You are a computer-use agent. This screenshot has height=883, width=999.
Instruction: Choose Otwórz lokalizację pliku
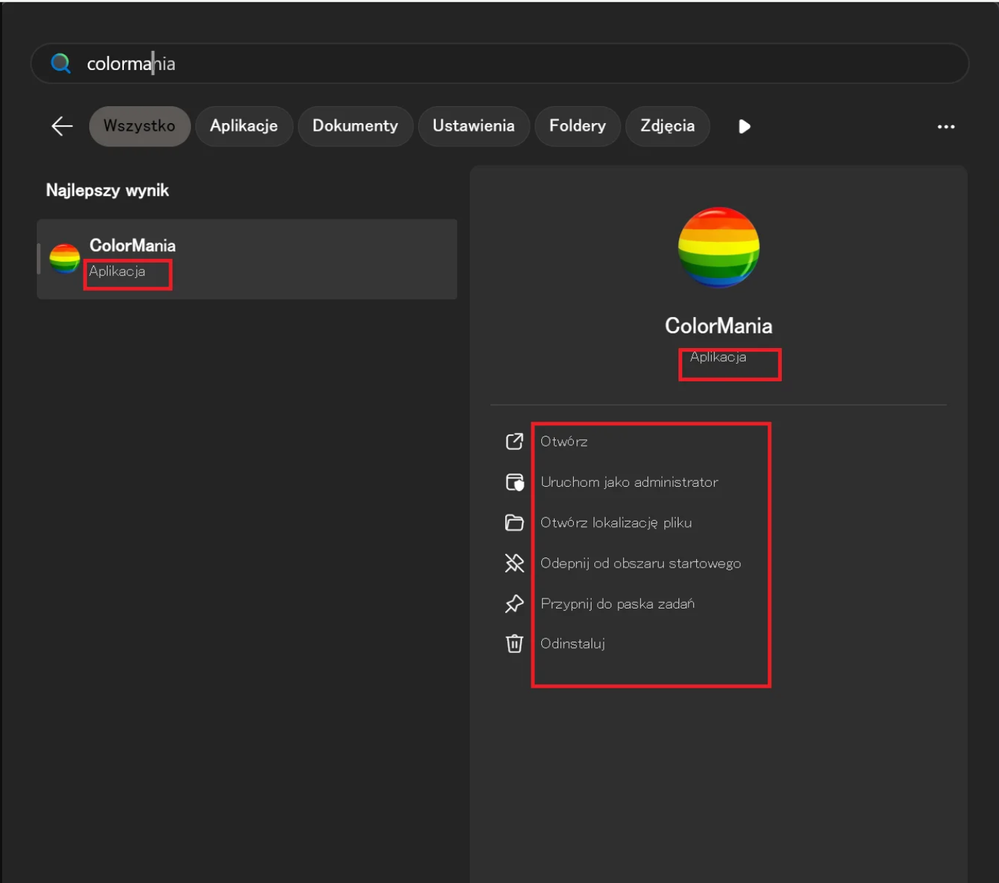click(616, 523)
